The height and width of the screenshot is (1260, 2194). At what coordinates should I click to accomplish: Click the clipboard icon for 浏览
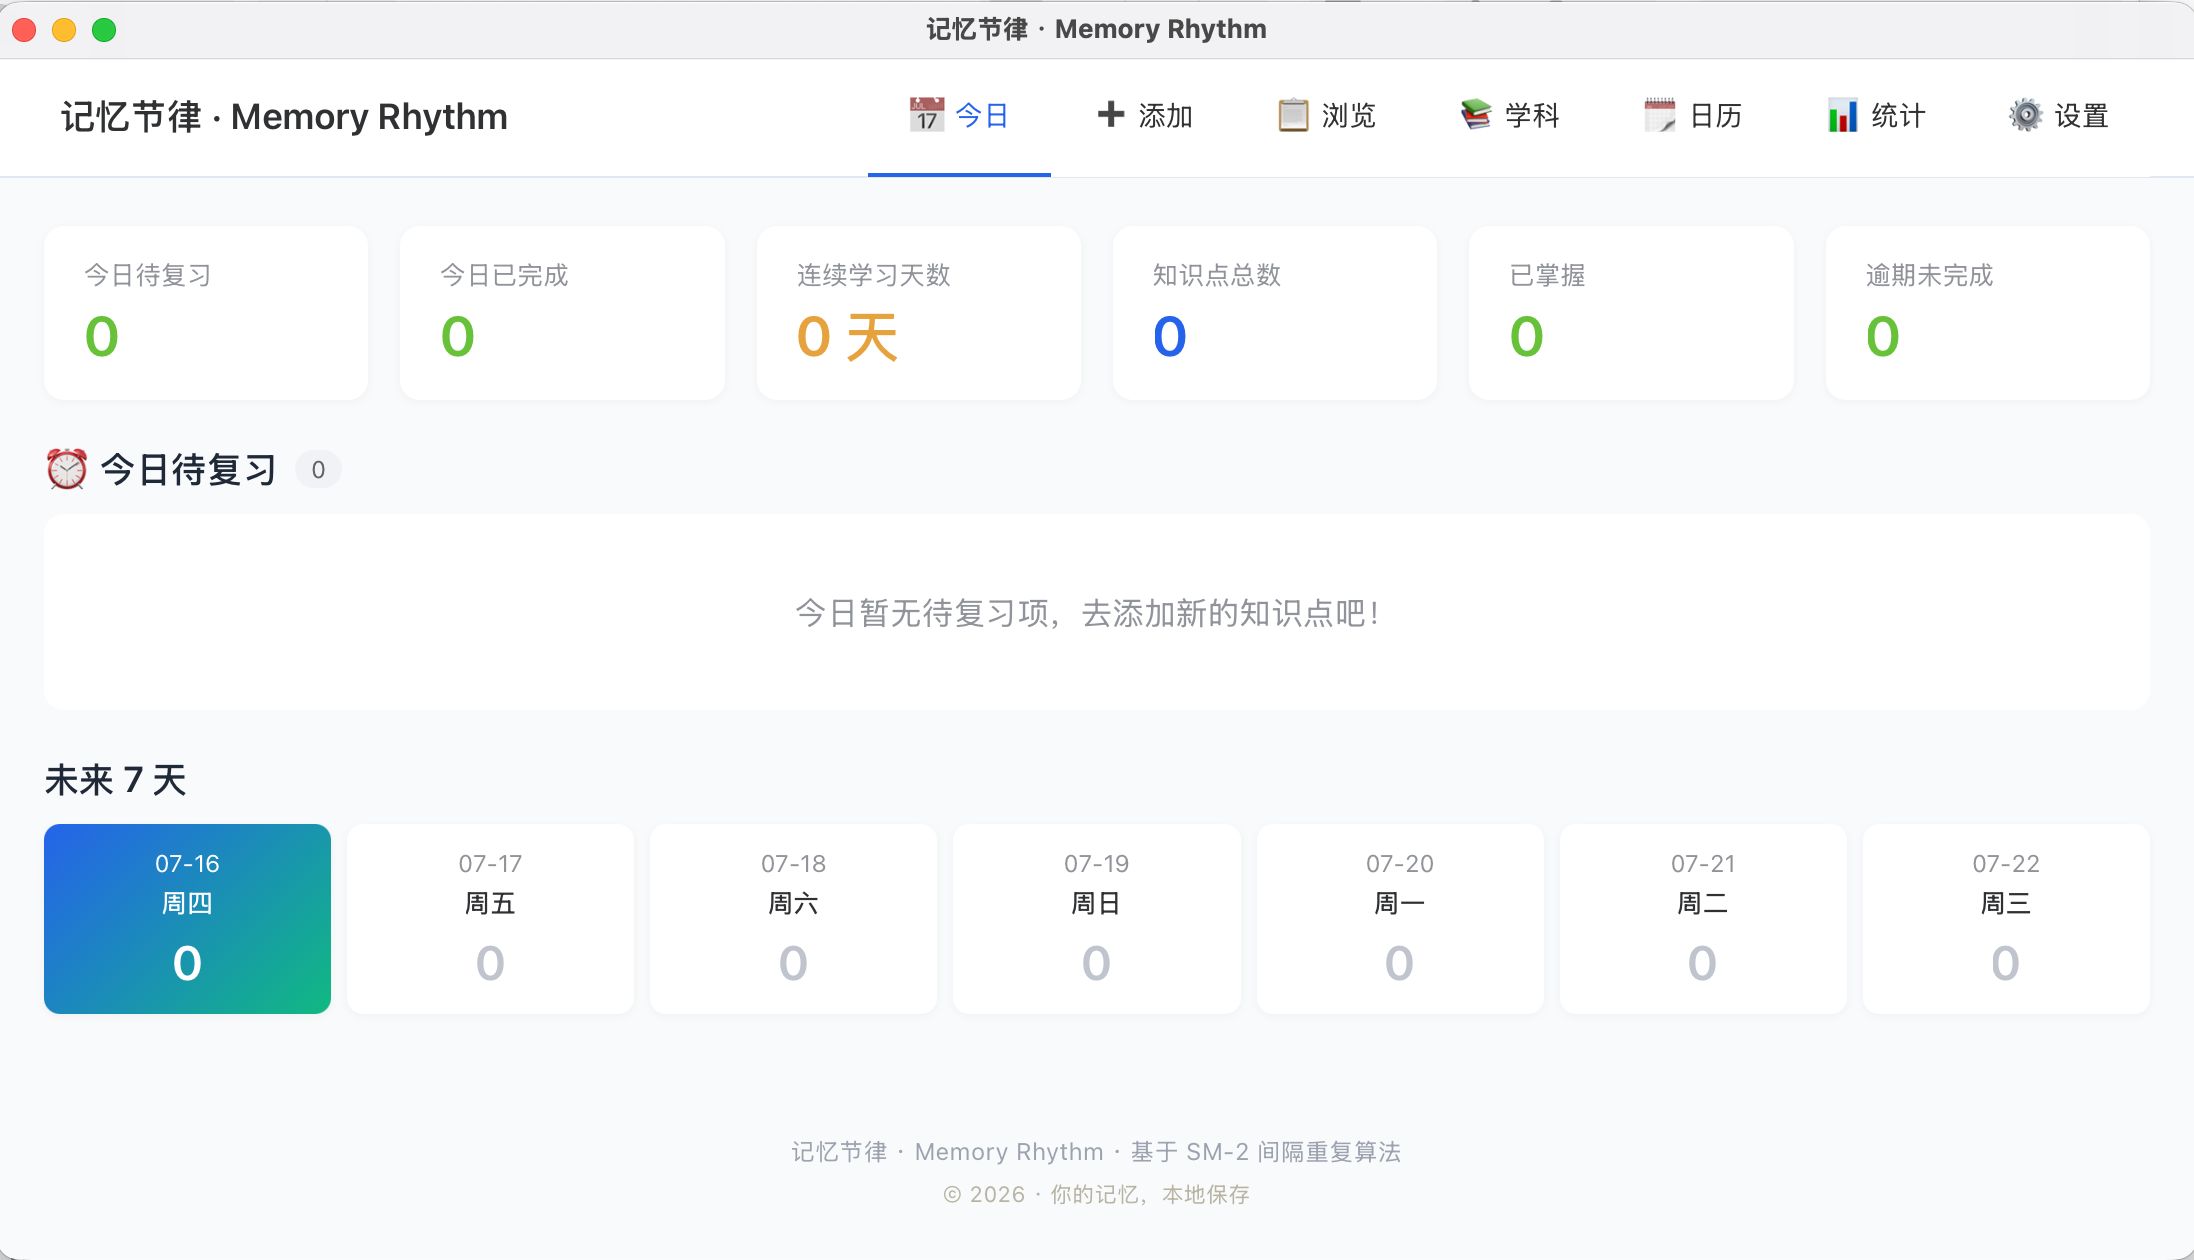1293,115
